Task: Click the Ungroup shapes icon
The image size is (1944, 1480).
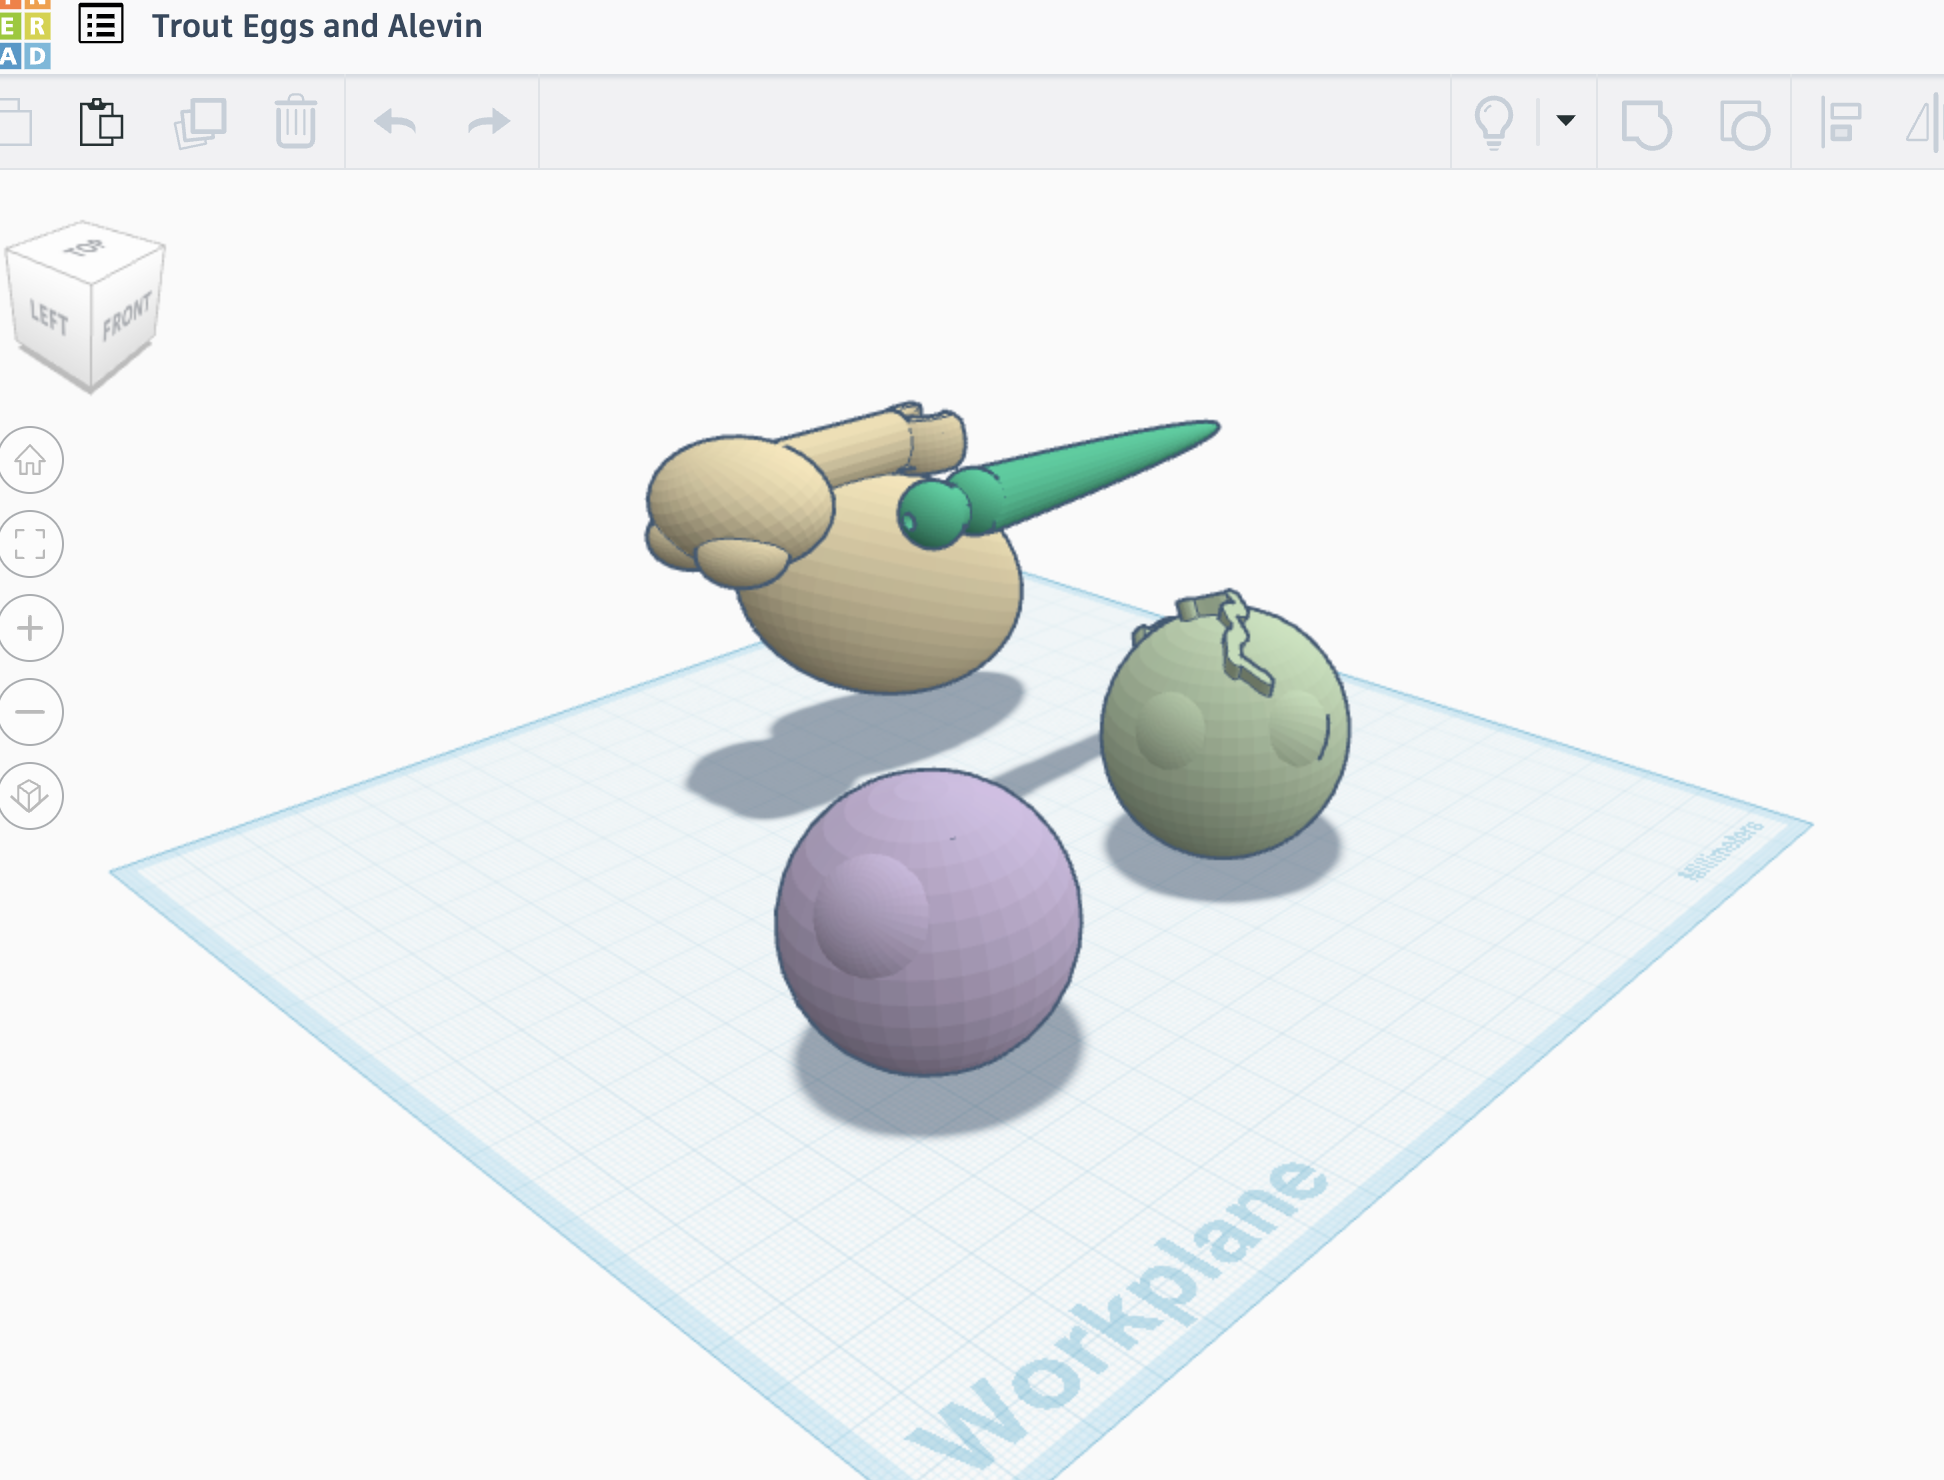Action: [x=1745, y=124]
